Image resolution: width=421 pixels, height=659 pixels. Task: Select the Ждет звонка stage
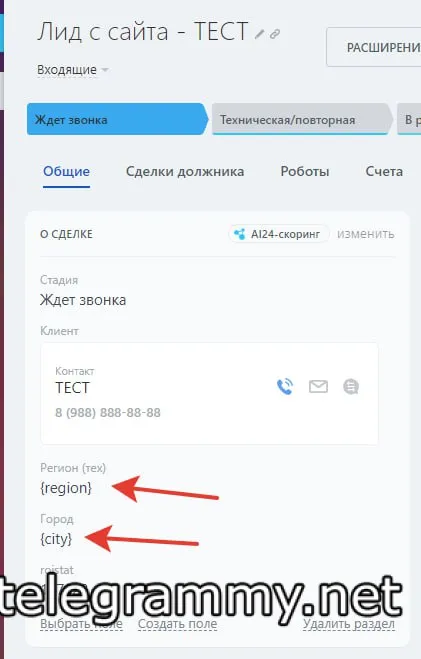[117, 119]
